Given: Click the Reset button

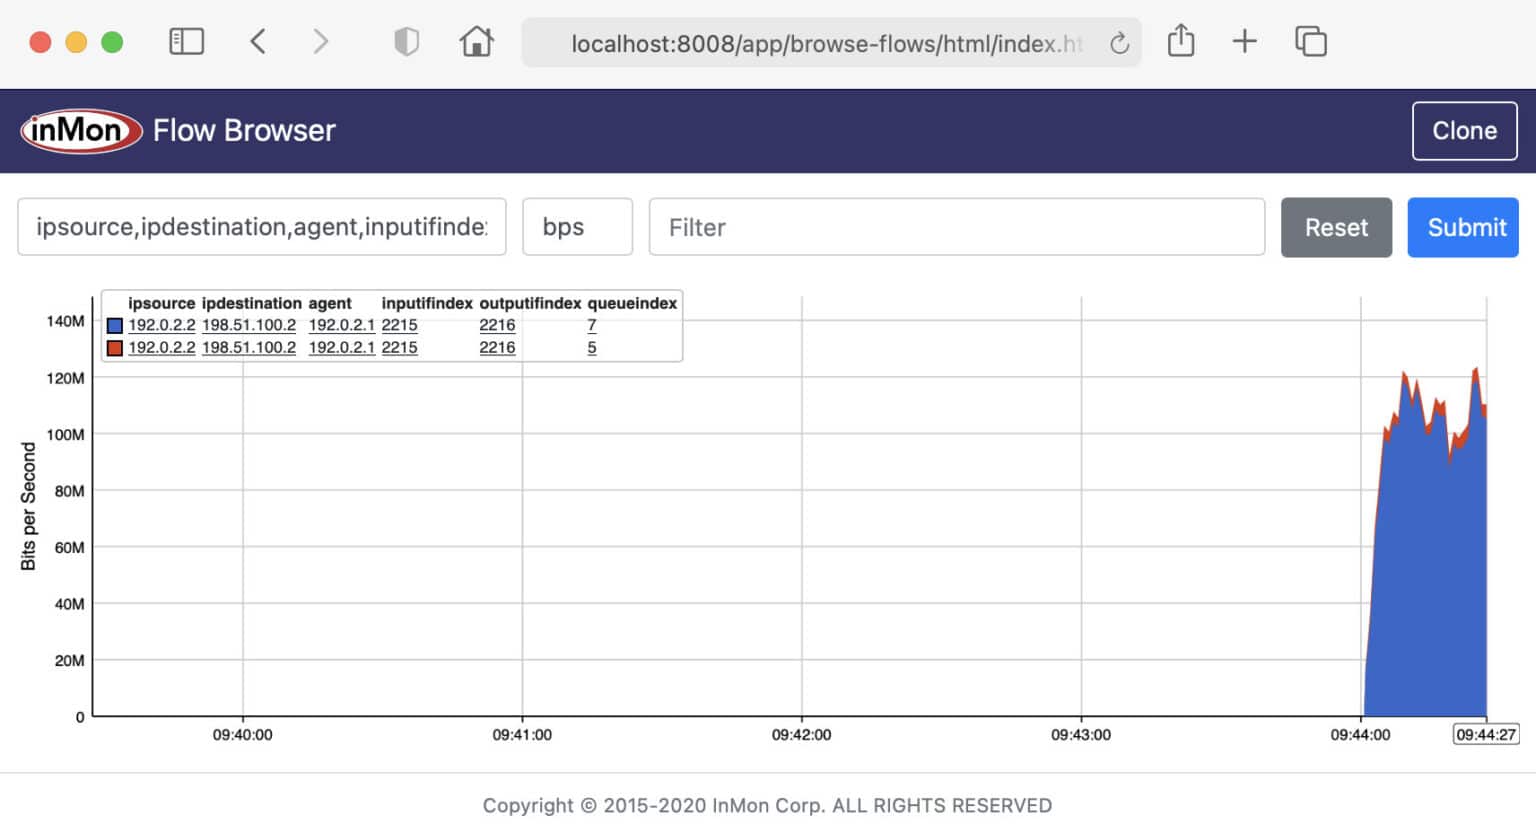Looking at the screenshot, I should coord(1336,227).
